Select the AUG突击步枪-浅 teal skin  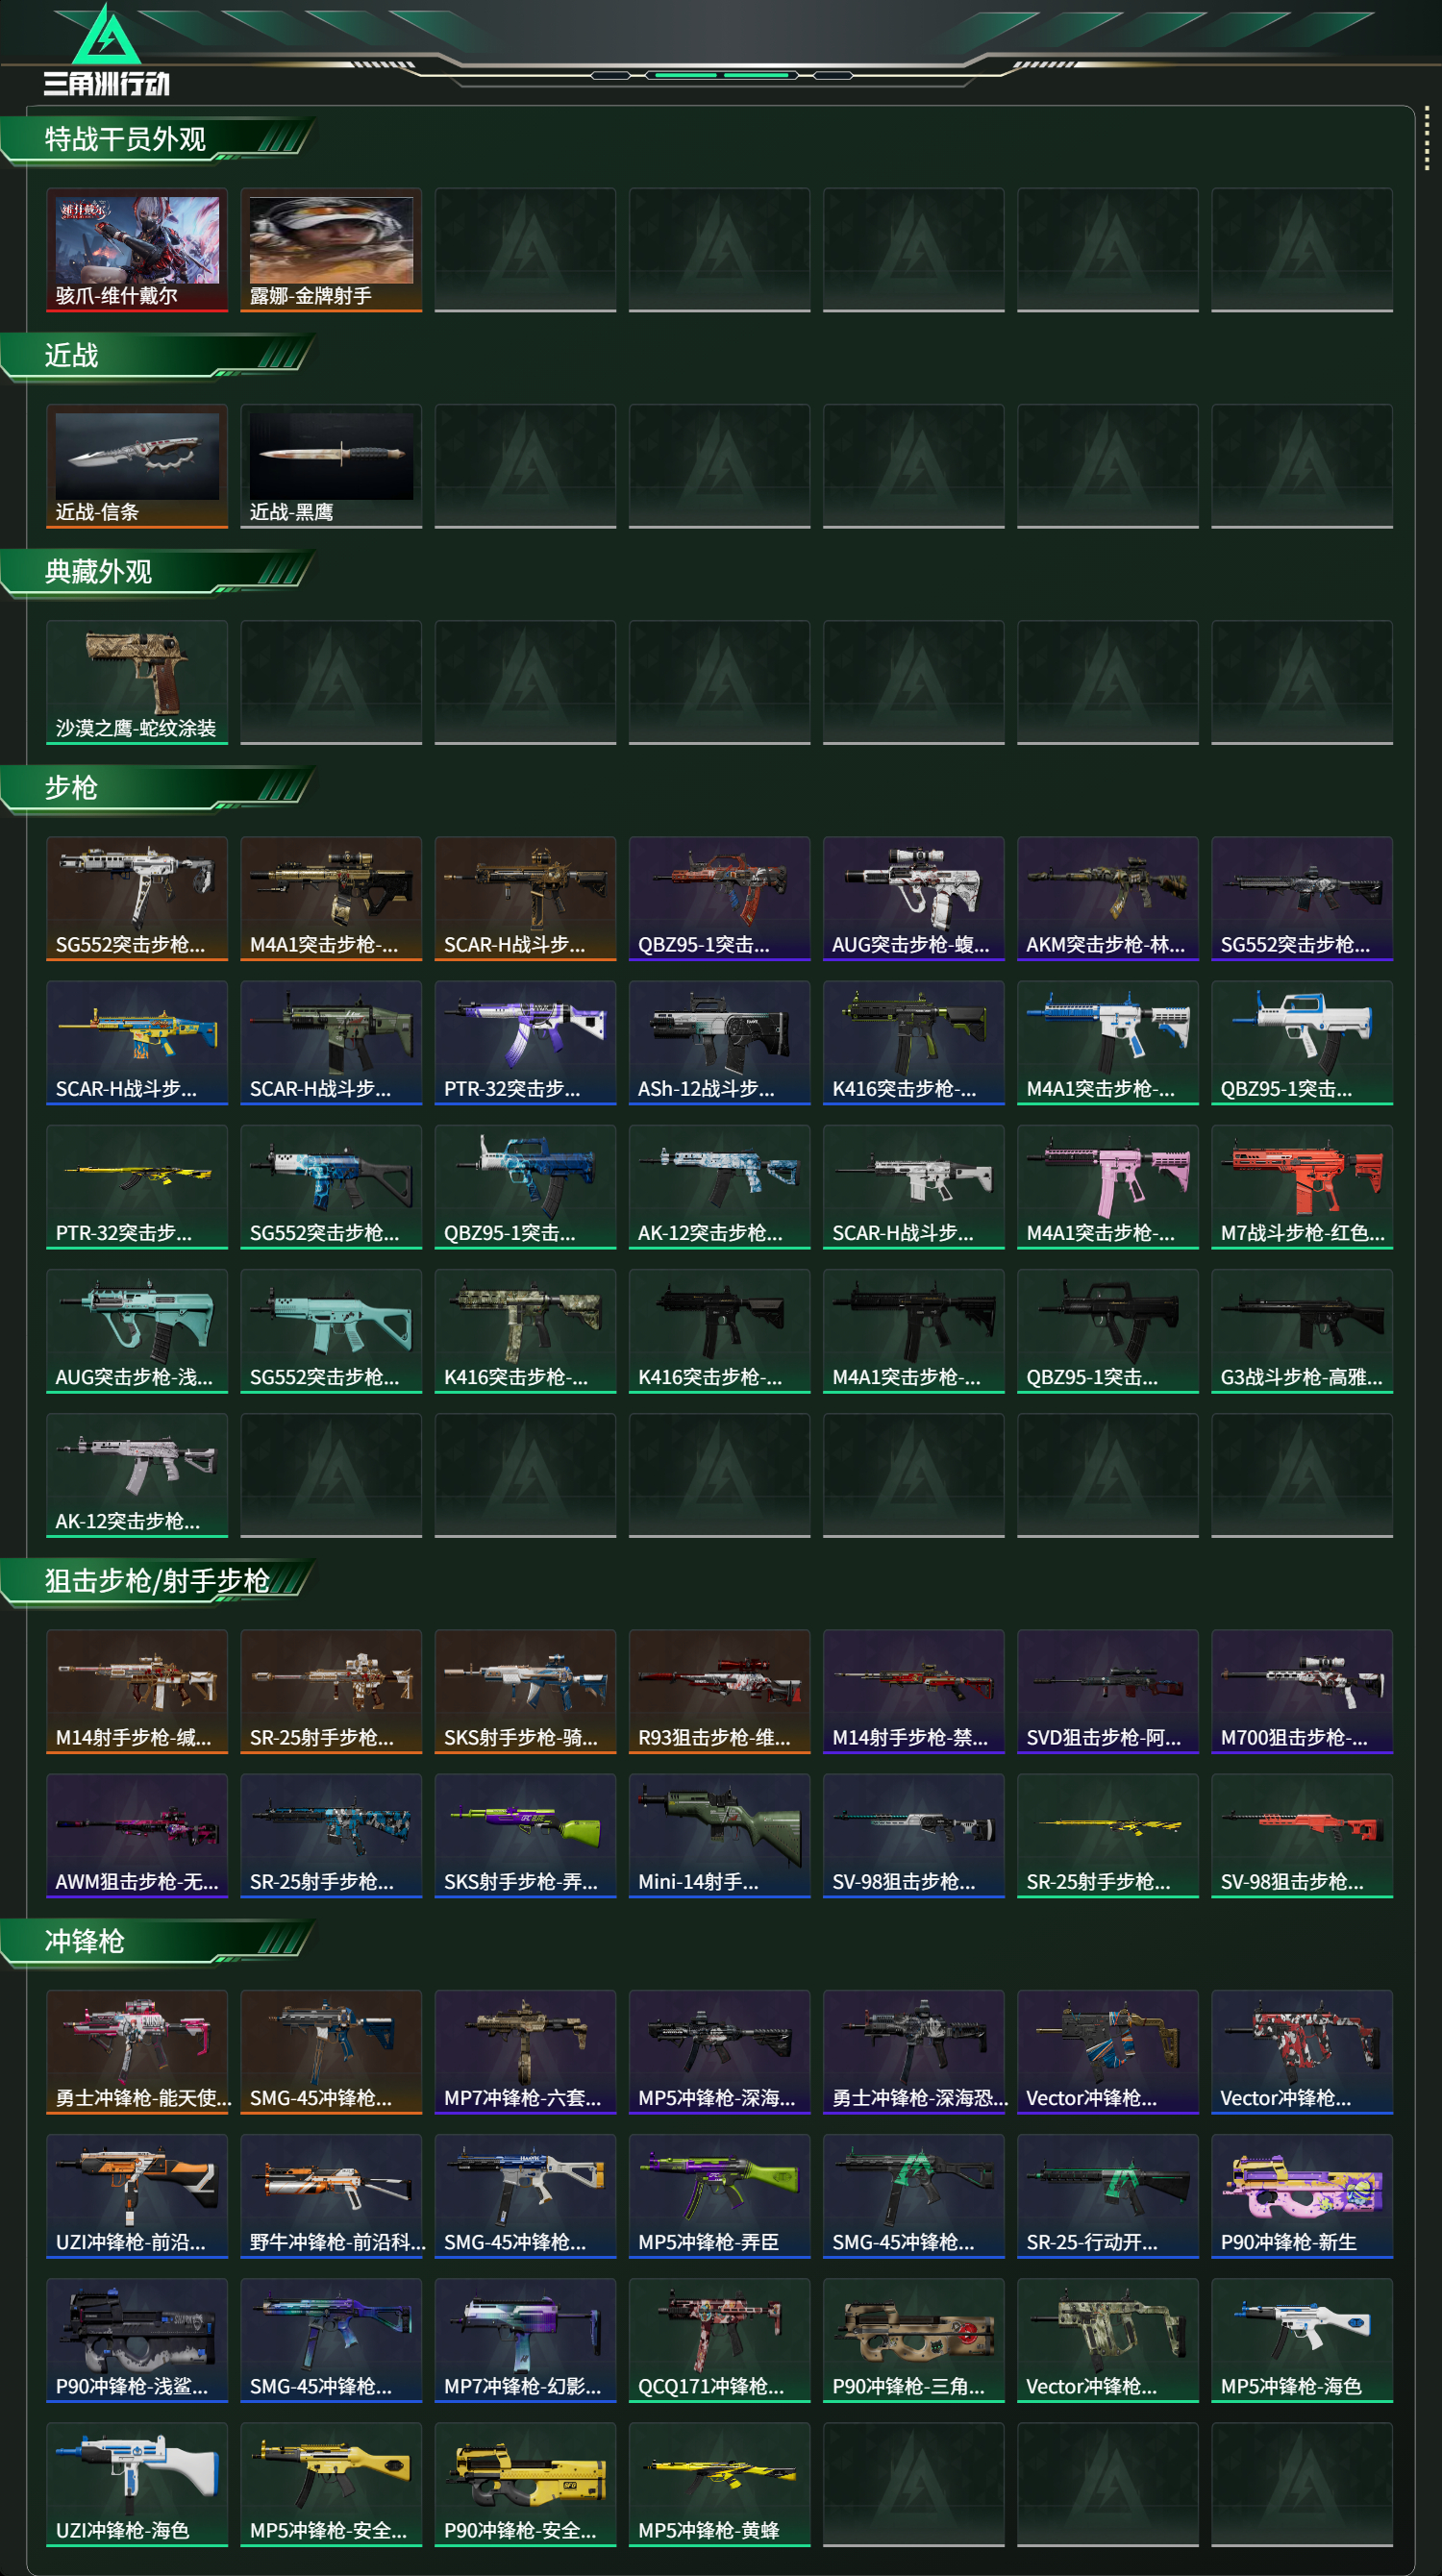click(137, 1330)
